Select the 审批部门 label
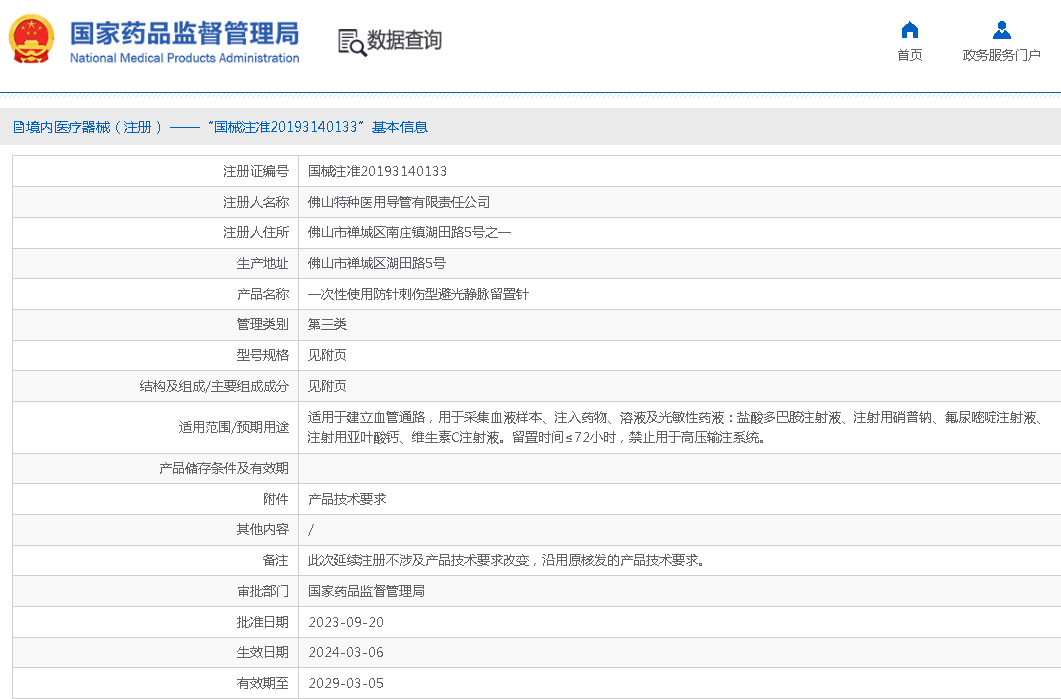Screen dimensions: 1061x699 point(263,591)
